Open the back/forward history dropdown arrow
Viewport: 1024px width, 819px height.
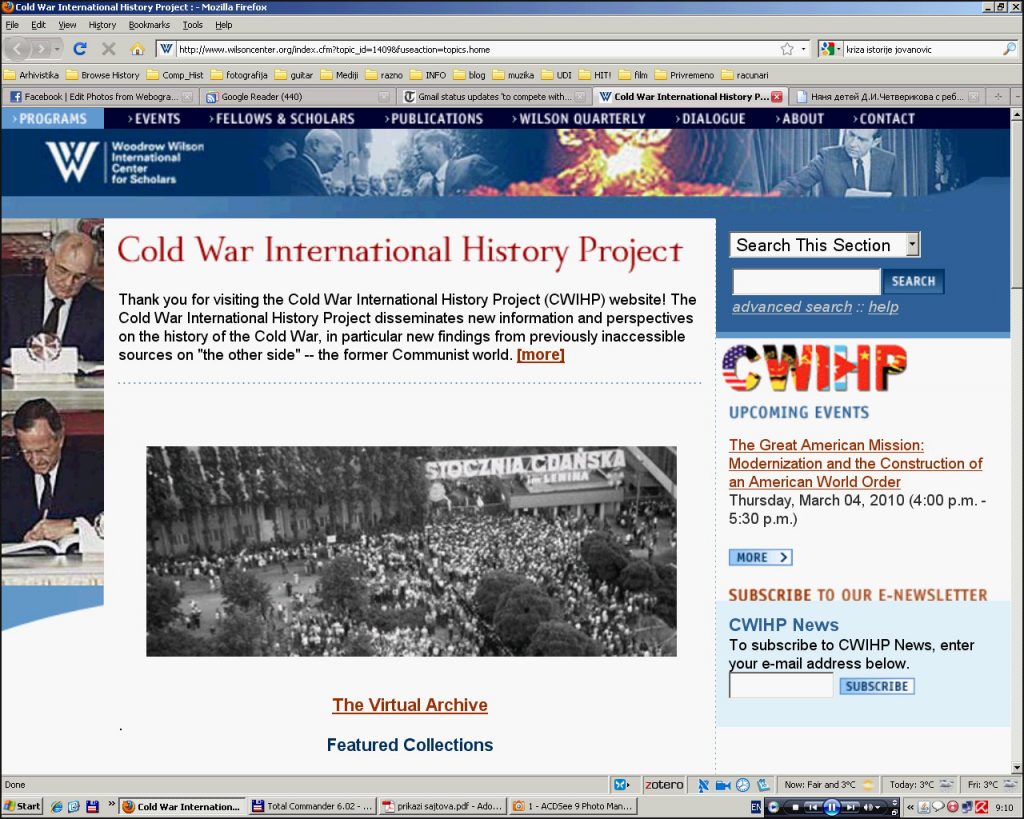(57, 48)
